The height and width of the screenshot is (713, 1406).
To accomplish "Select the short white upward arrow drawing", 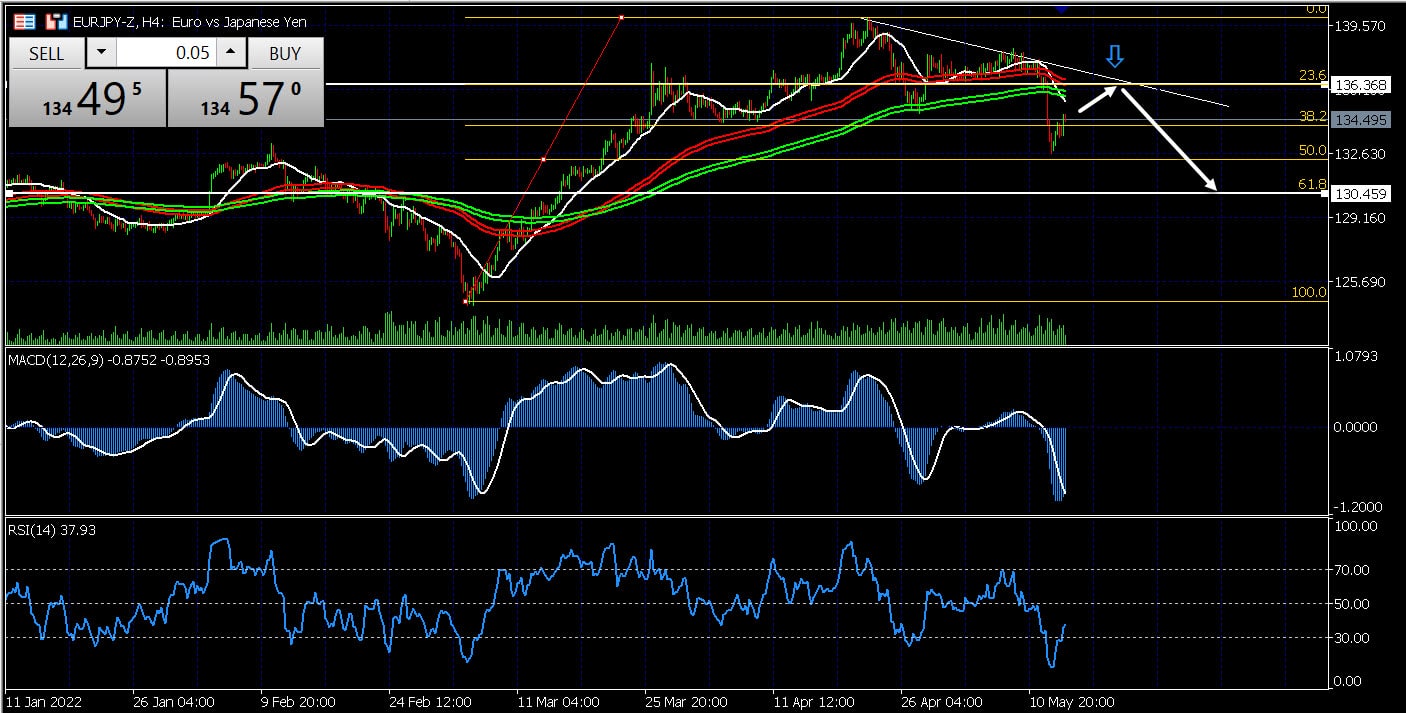I will (x=1098, y=99).
